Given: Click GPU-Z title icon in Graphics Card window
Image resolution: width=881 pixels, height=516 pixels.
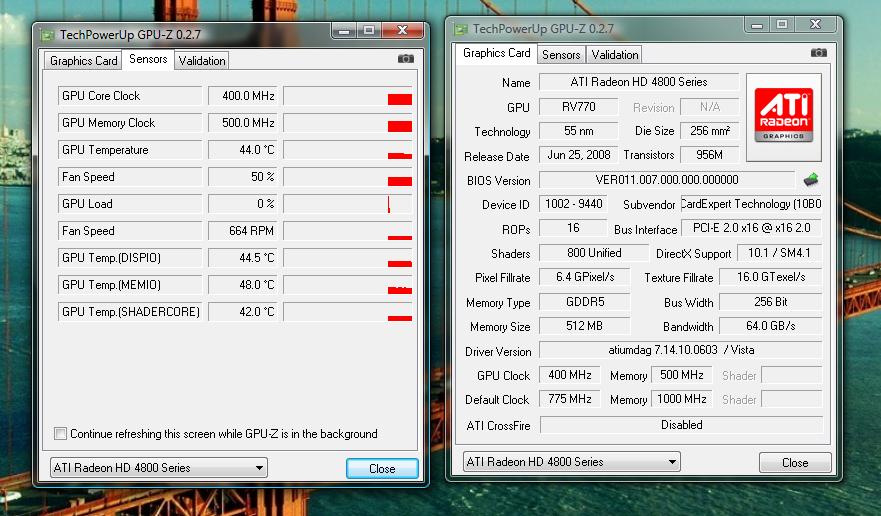Looking at the screenshot, I should coord(461,29).
